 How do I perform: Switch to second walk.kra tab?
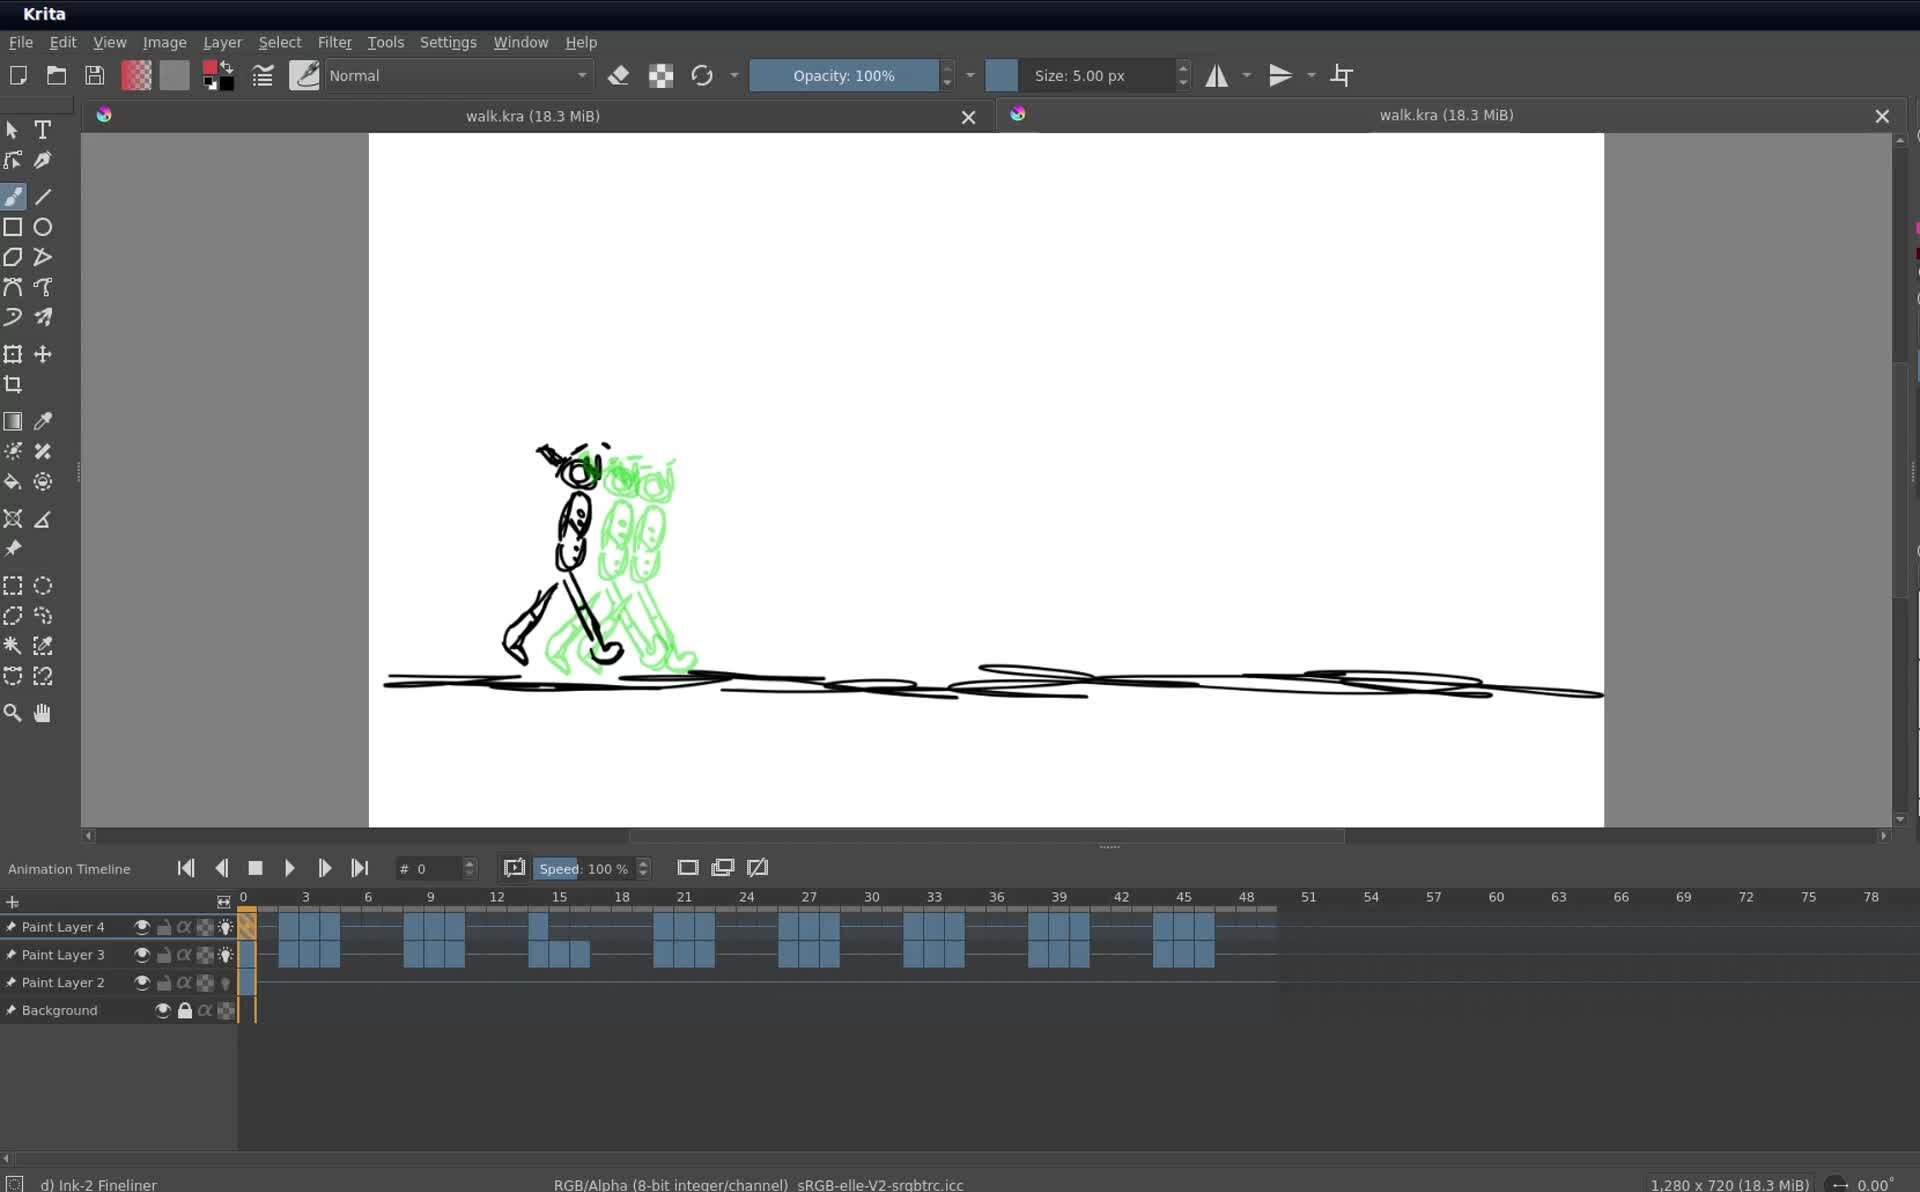coord(1446,115)
